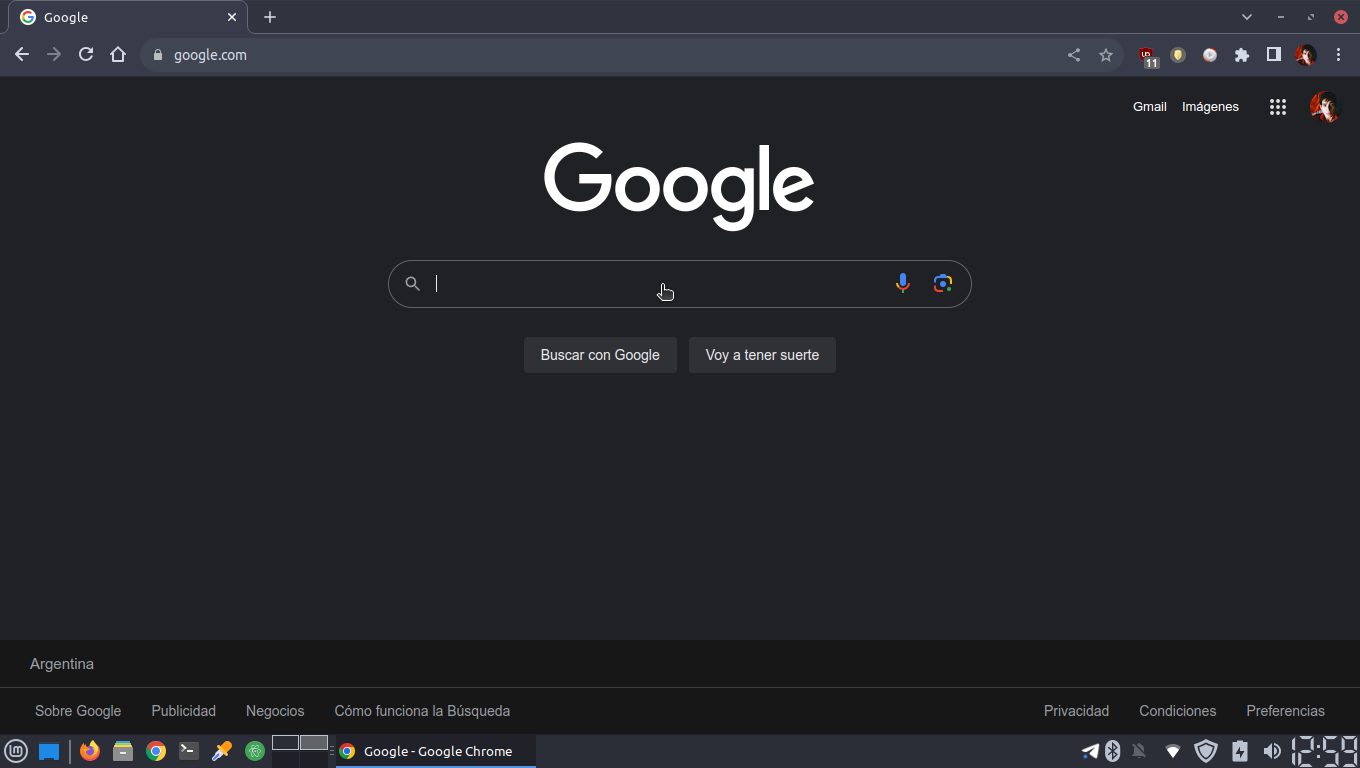
Task: Open Gmail link
Action: click(x=1149, y=107)
